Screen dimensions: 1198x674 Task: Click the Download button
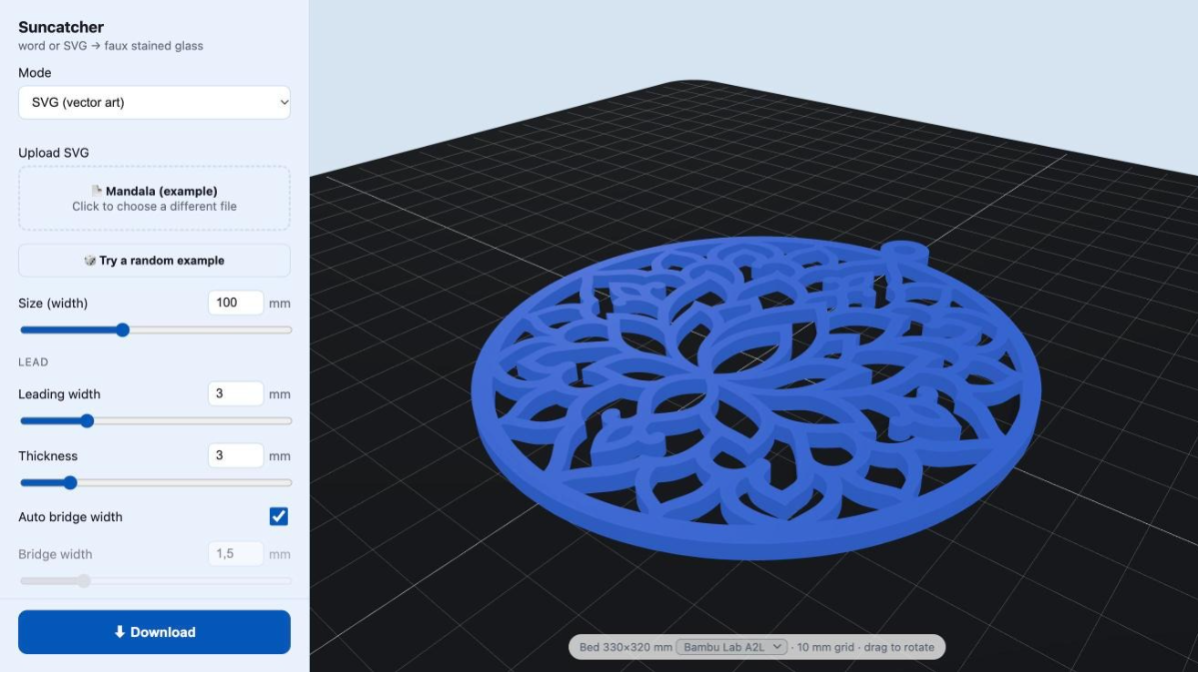pyautogui.click(x=154, y=632)
